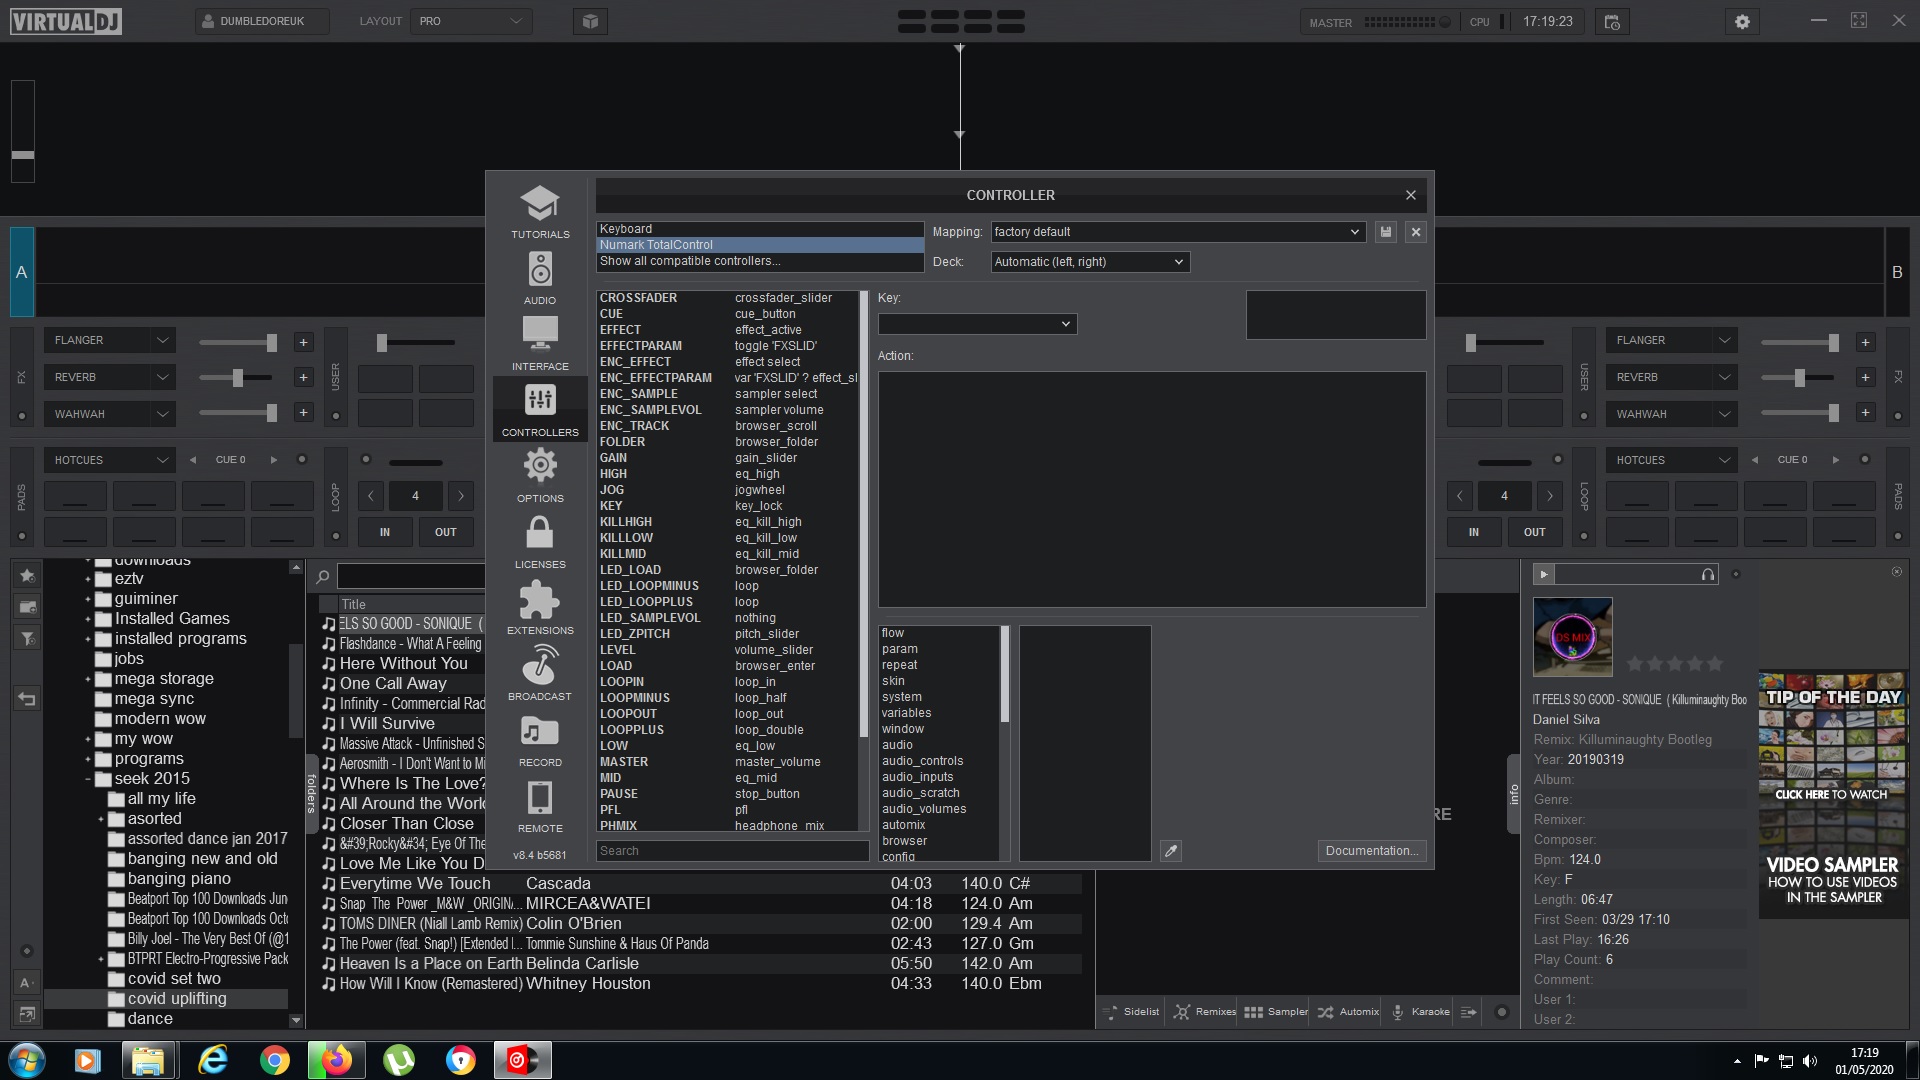Open Chrome from the Windows taskbar
The image size is (1920, 1080).
275,1060
